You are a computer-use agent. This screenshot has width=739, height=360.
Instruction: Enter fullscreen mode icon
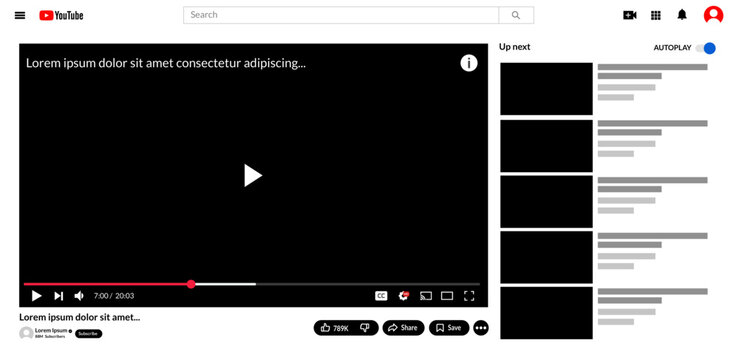pyautogui.click(x=469, y=296)
